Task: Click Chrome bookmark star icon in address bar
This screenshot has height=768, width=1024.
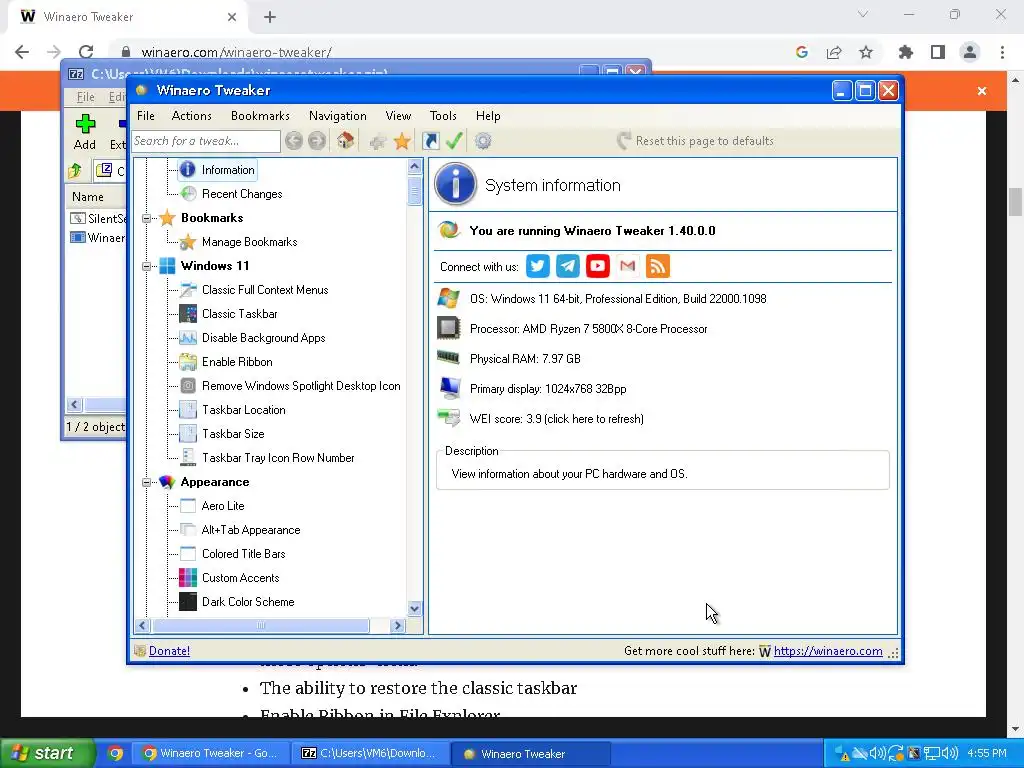Action: [866, 52]
